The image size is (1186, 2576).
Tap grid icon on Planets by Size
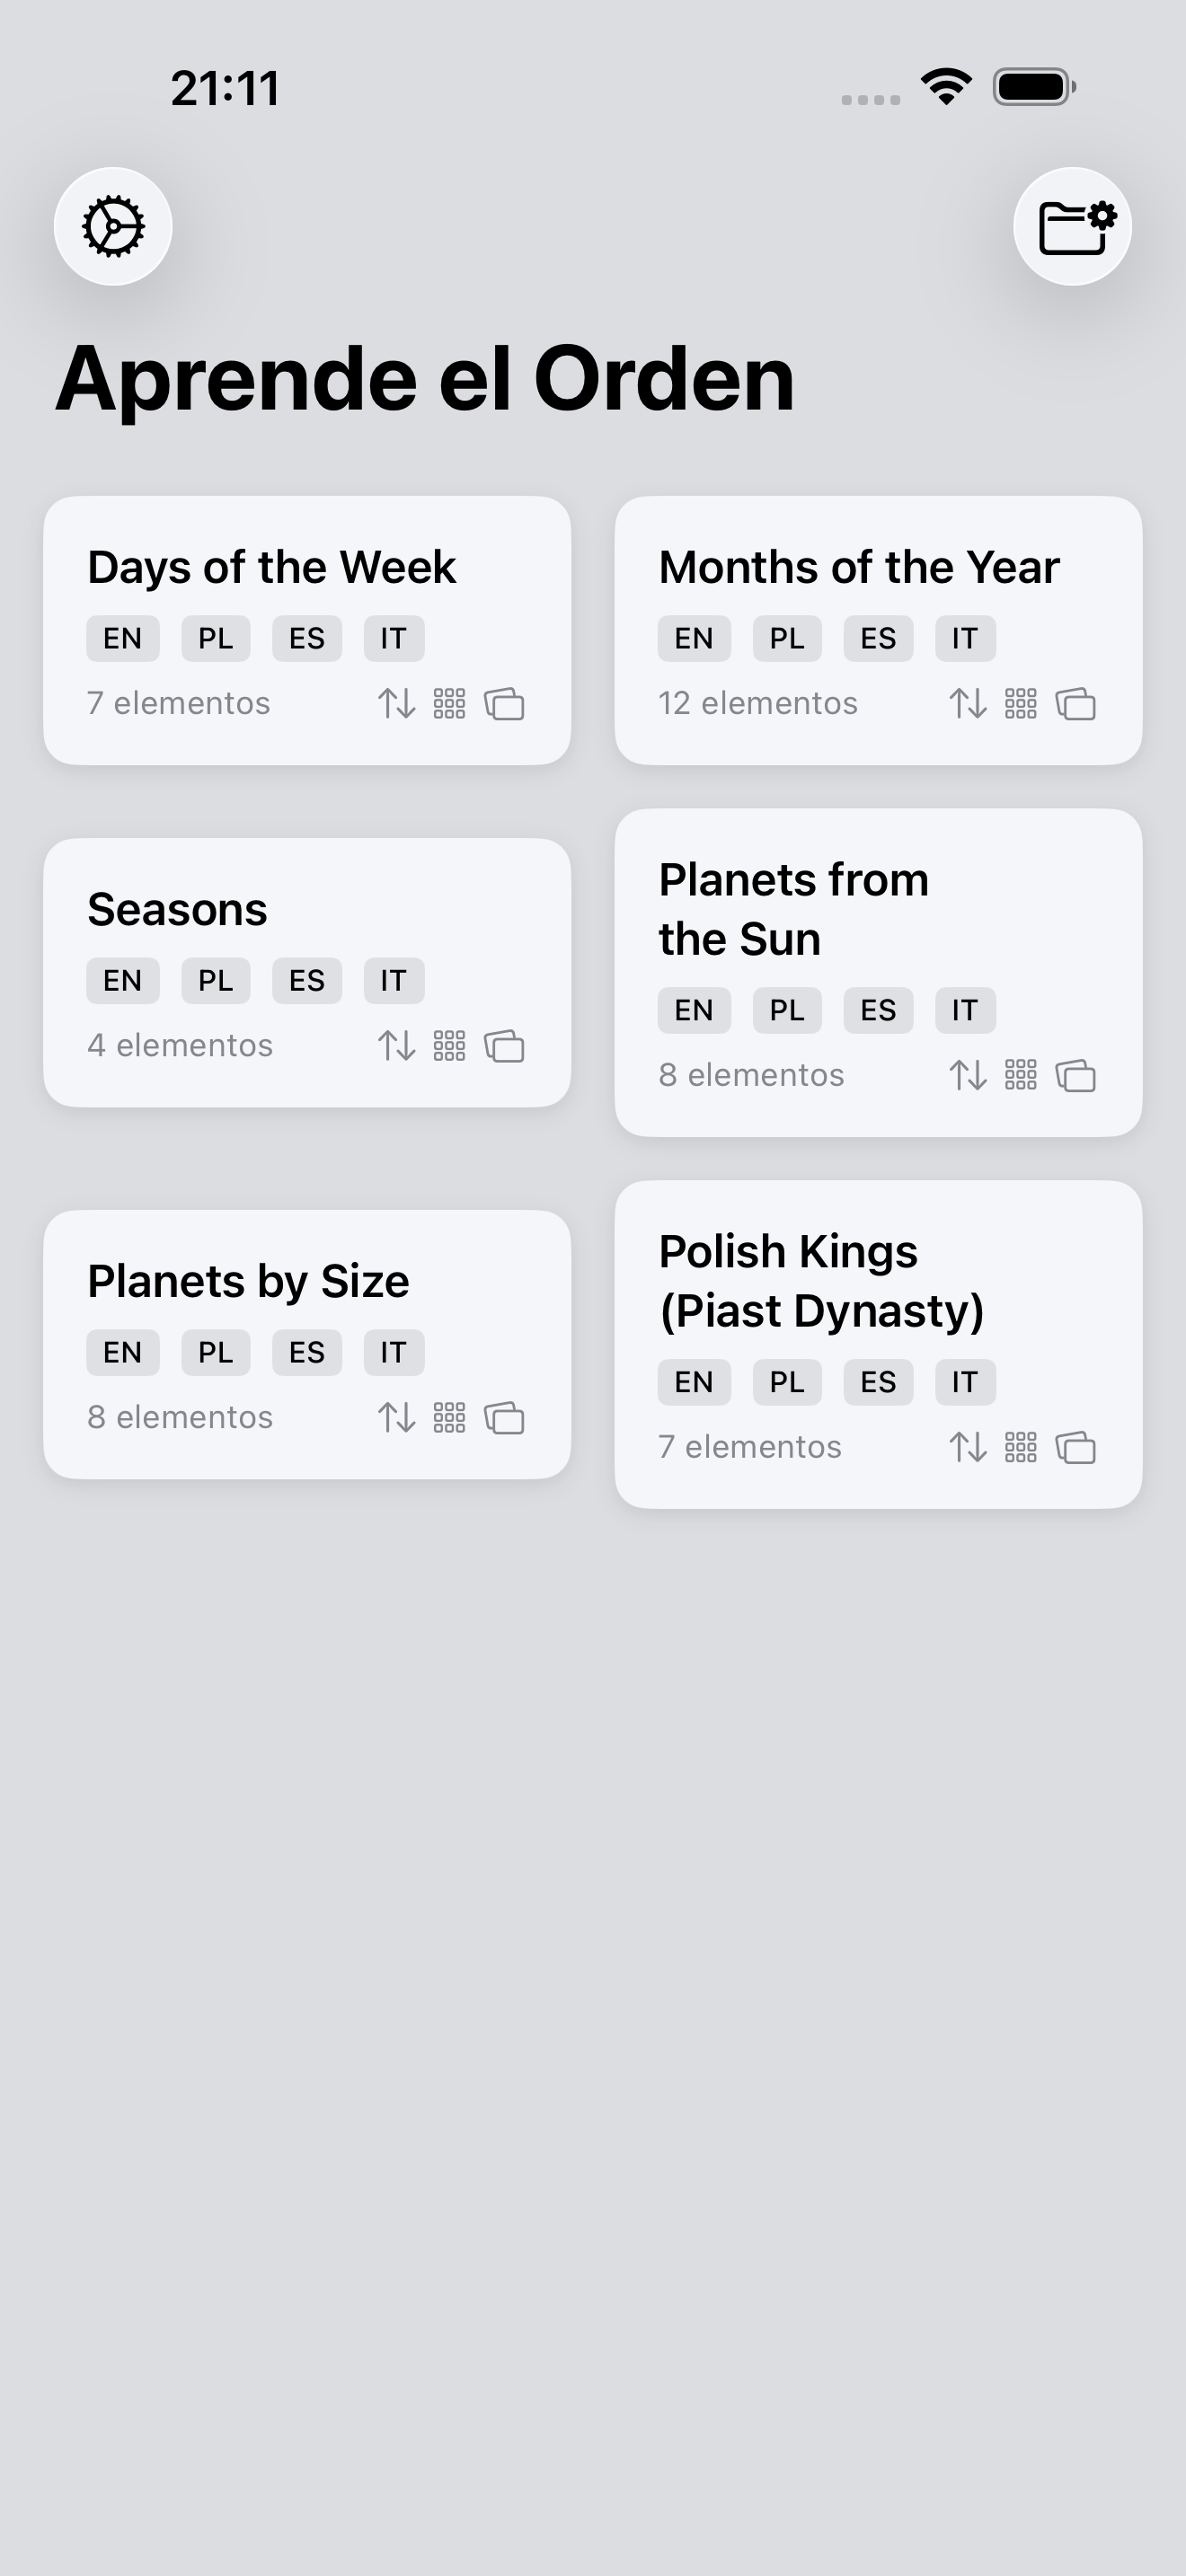[449, 1418]
